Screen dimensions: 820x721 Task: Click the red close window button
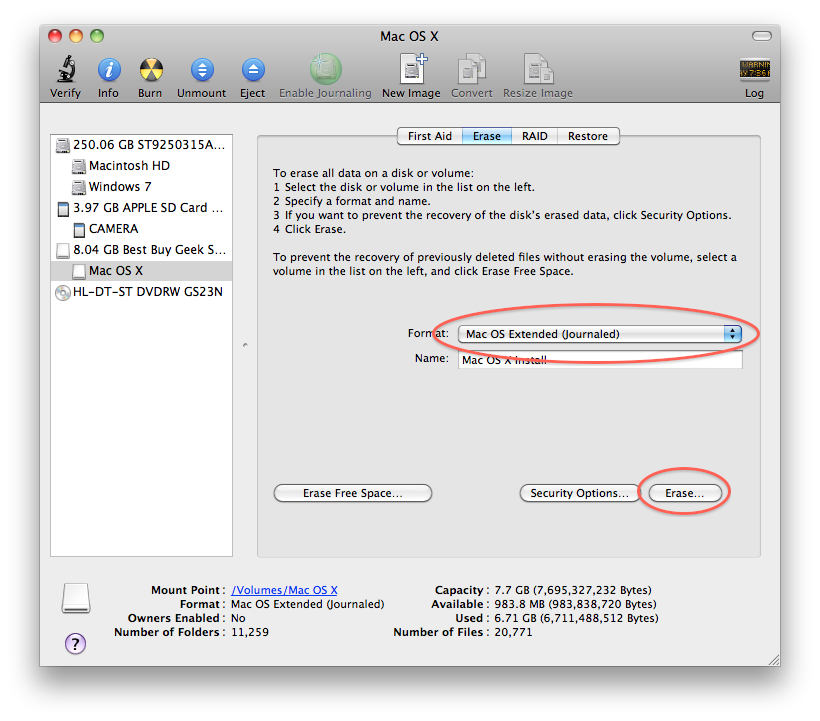(55, 36)
